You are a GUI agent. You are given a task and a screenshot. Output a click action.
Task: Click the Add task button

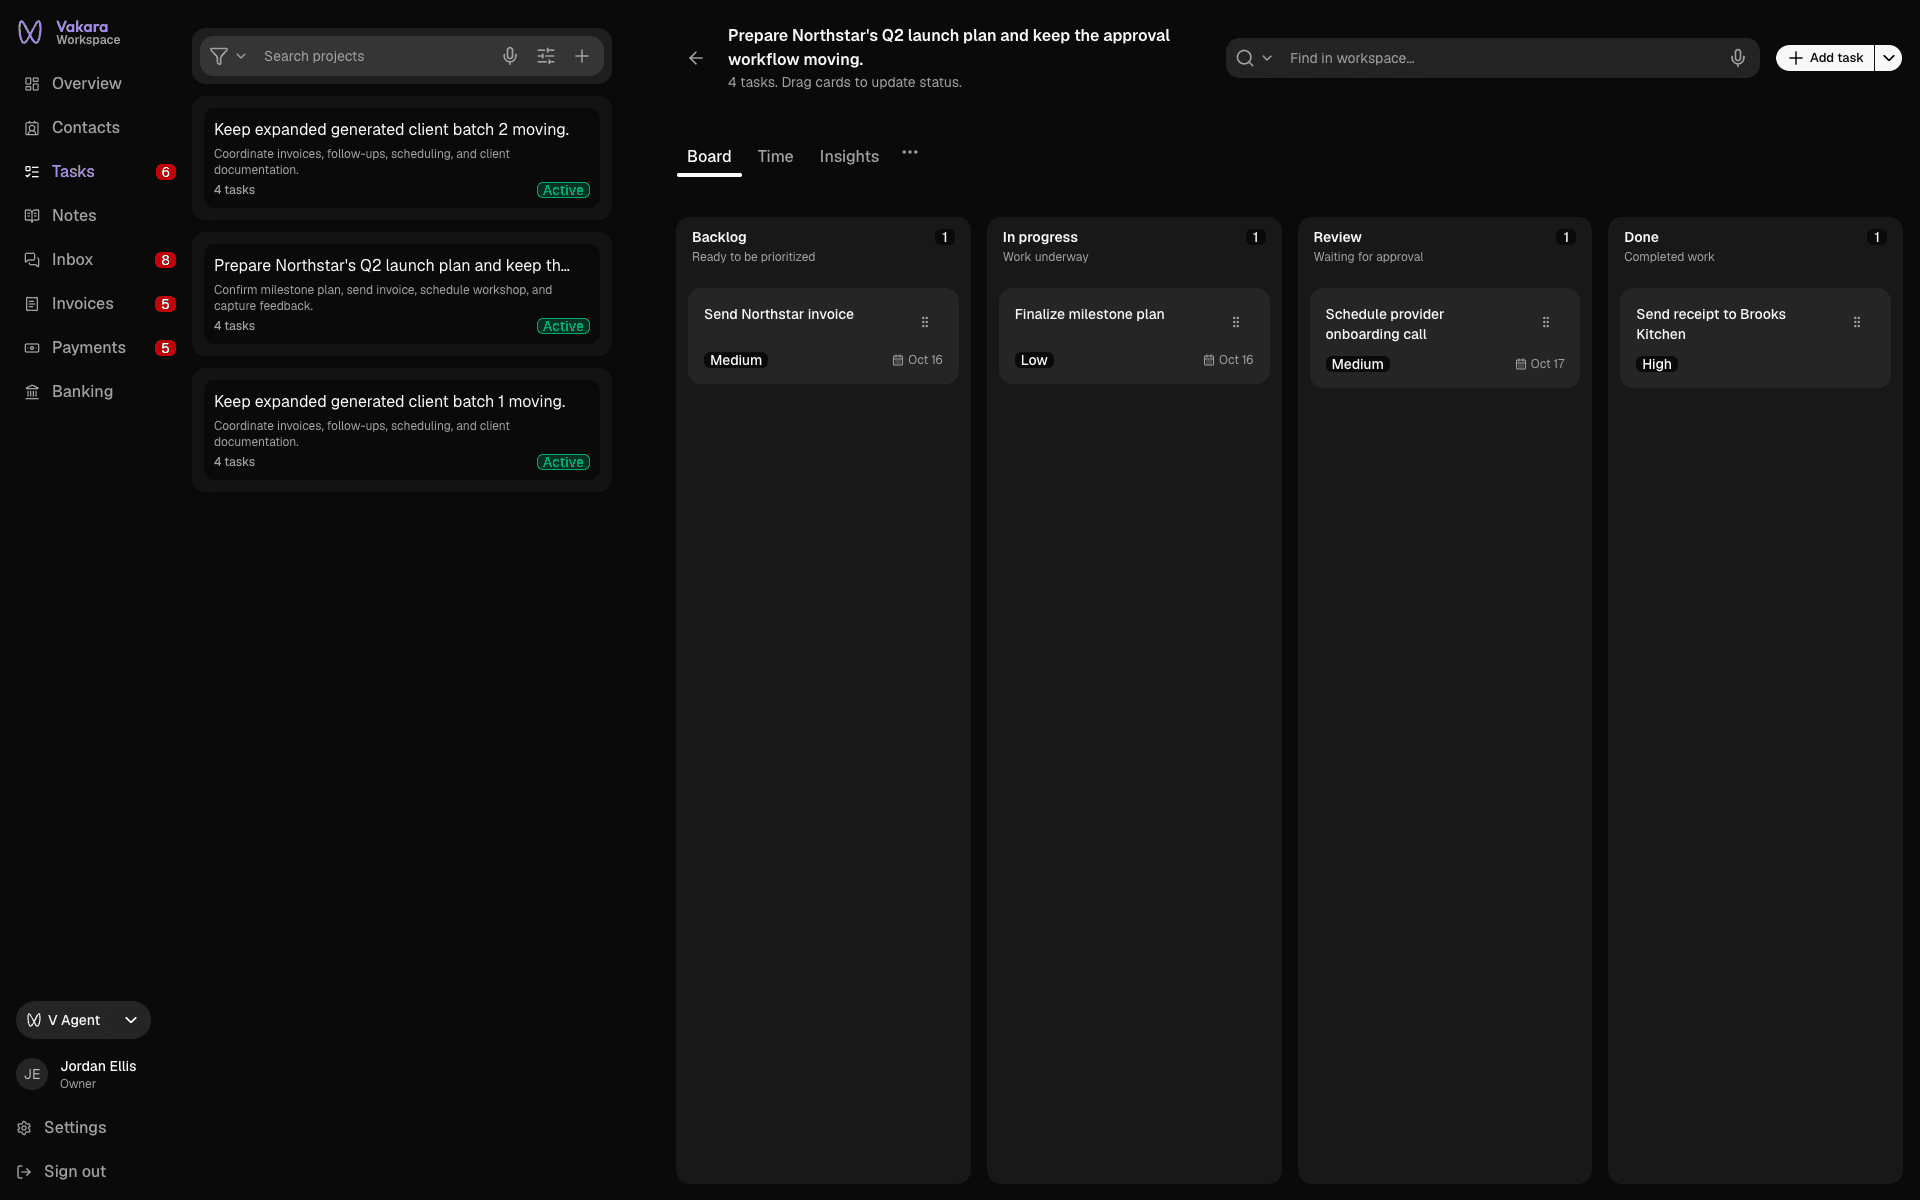[x=1825, y=58]
